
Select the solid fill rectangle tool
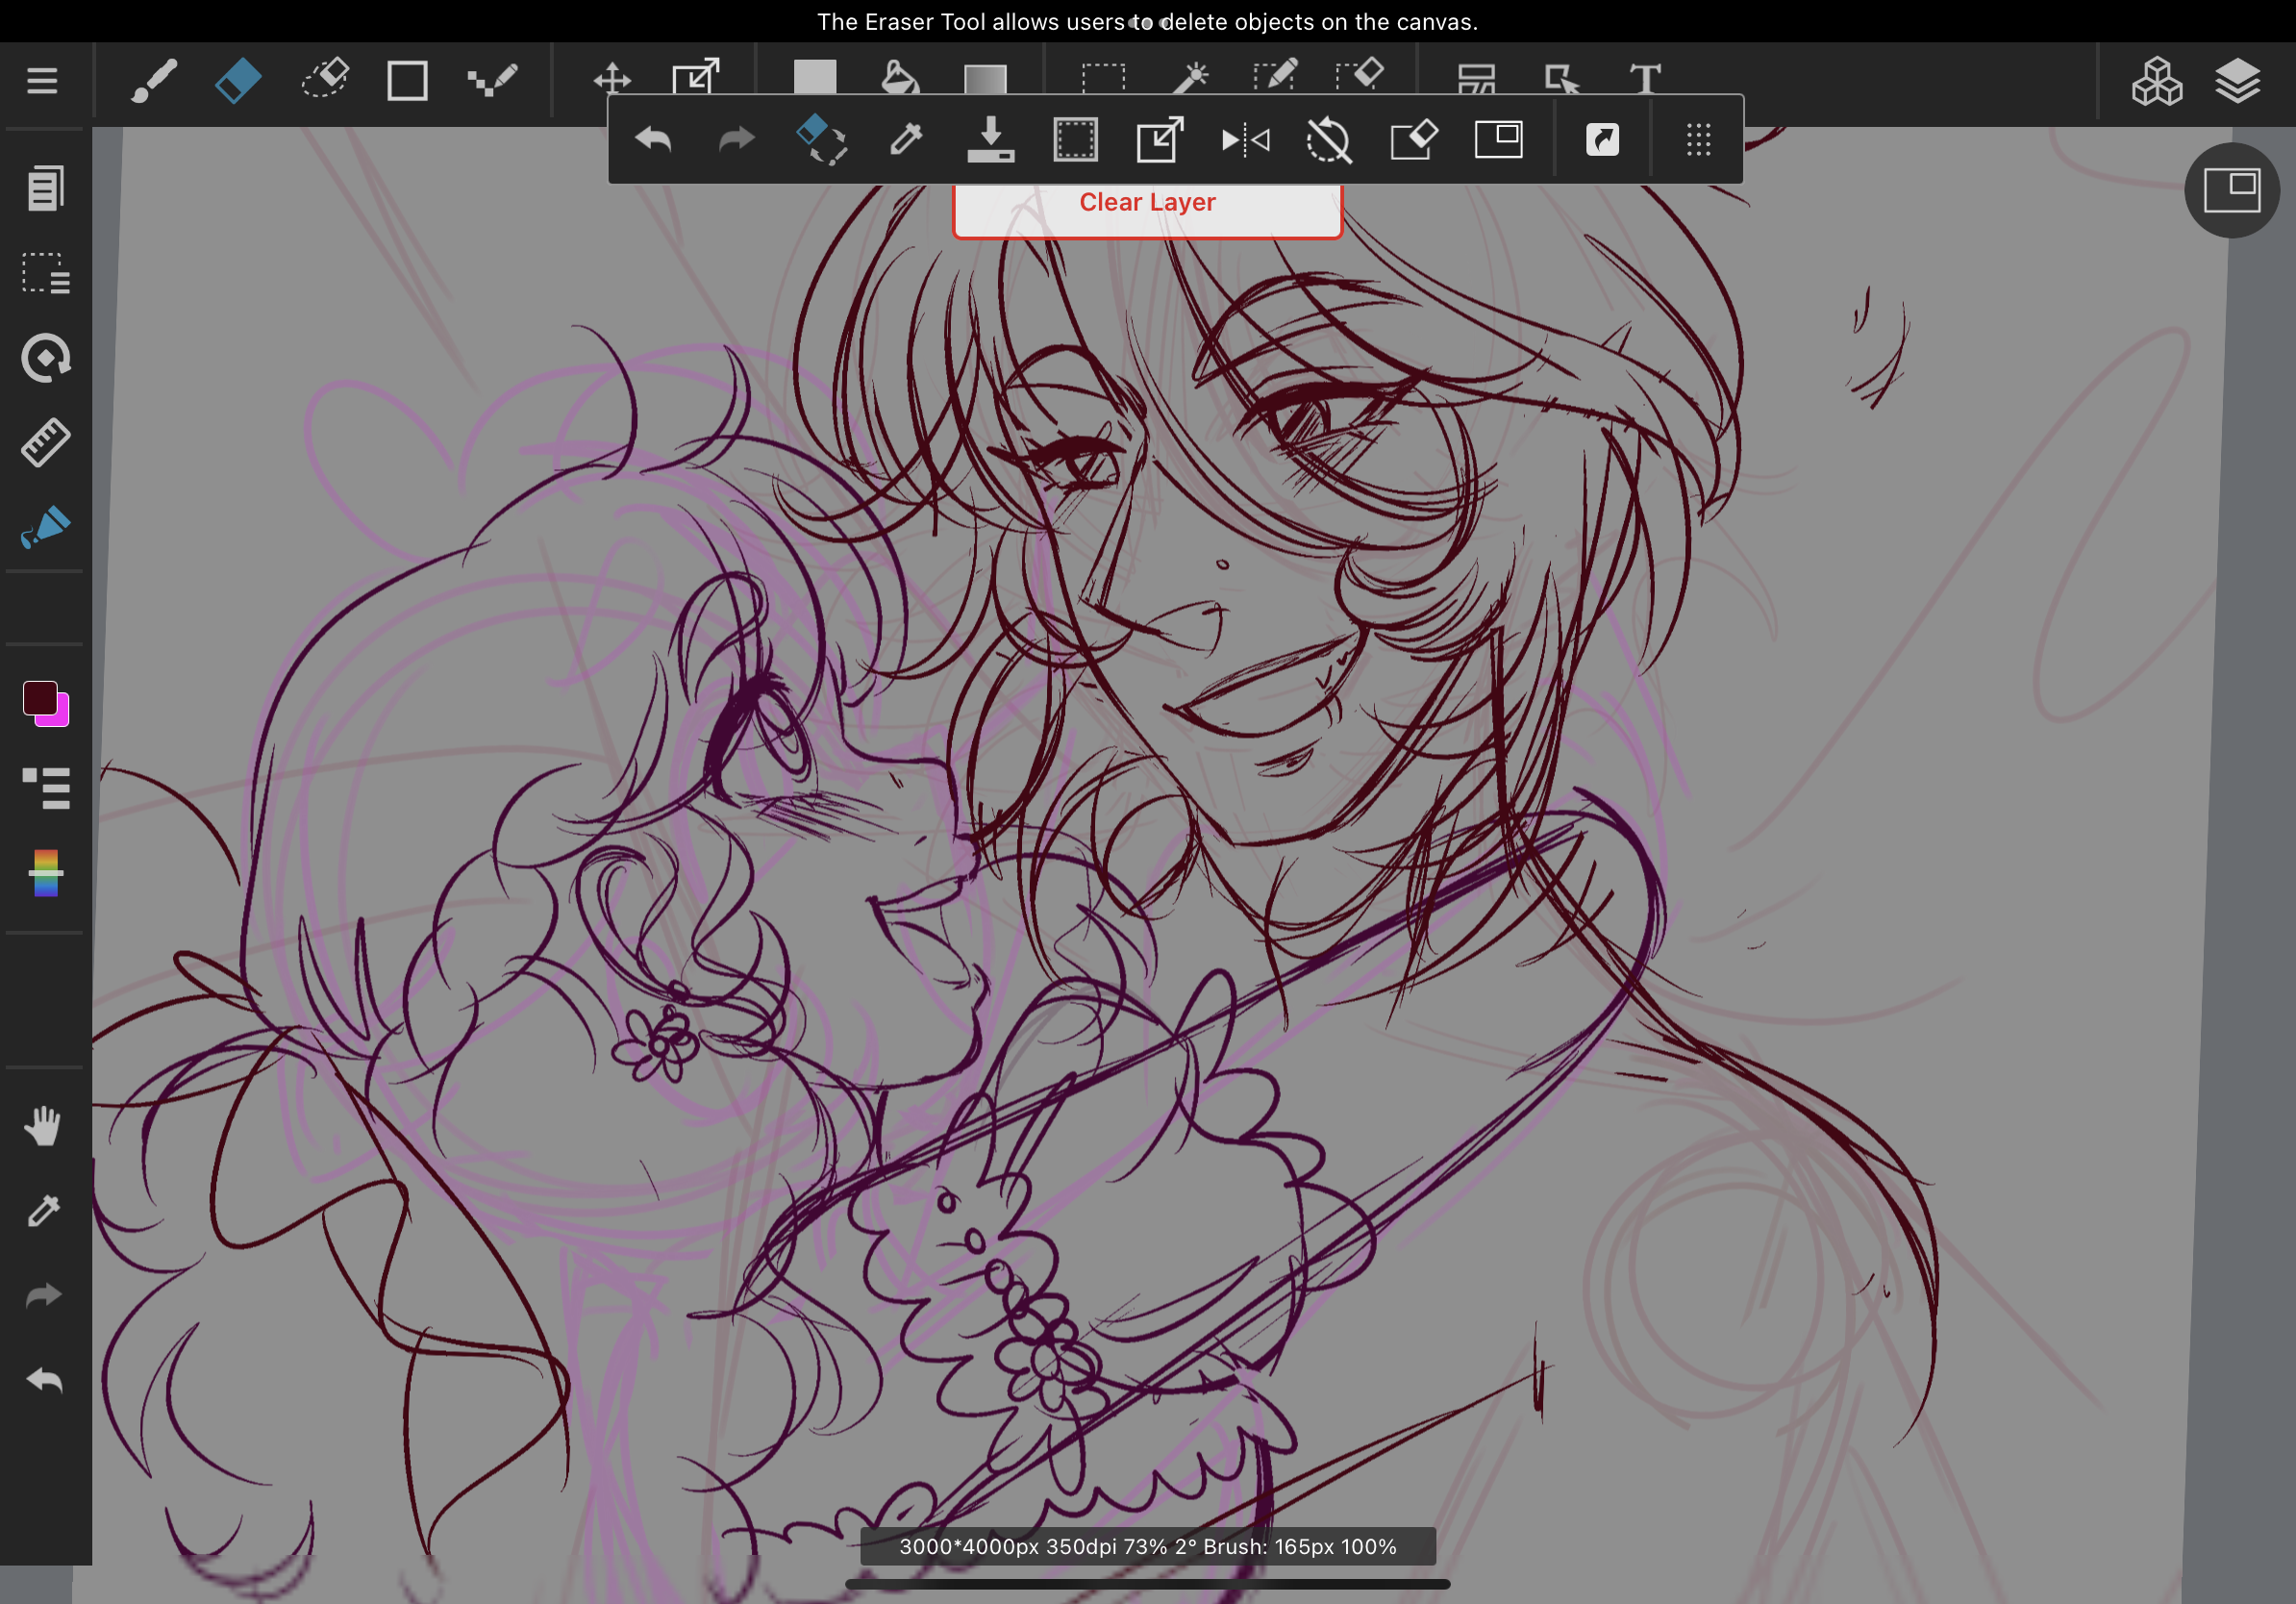click(x=815, y=77)
